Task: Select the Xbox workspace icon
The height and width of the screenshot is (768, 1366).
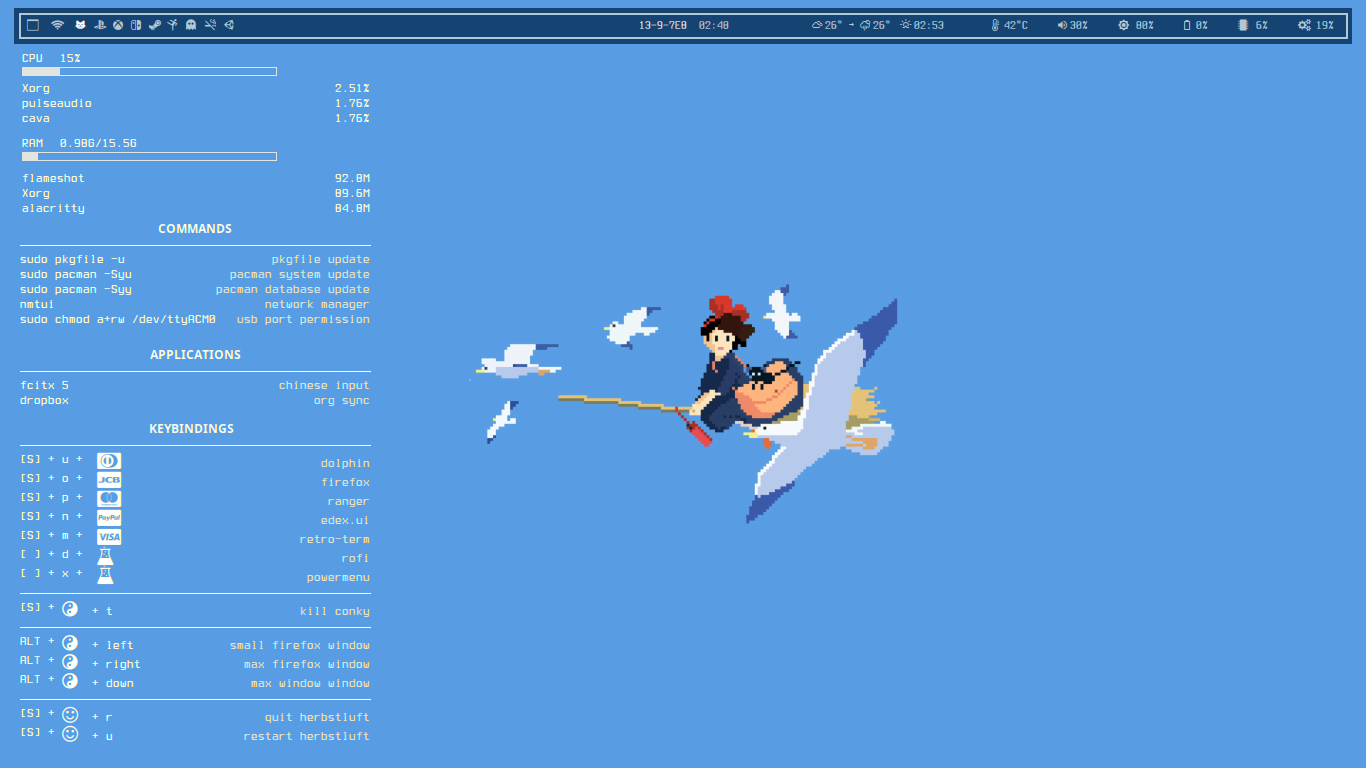Action: click(x=118, y=25)
